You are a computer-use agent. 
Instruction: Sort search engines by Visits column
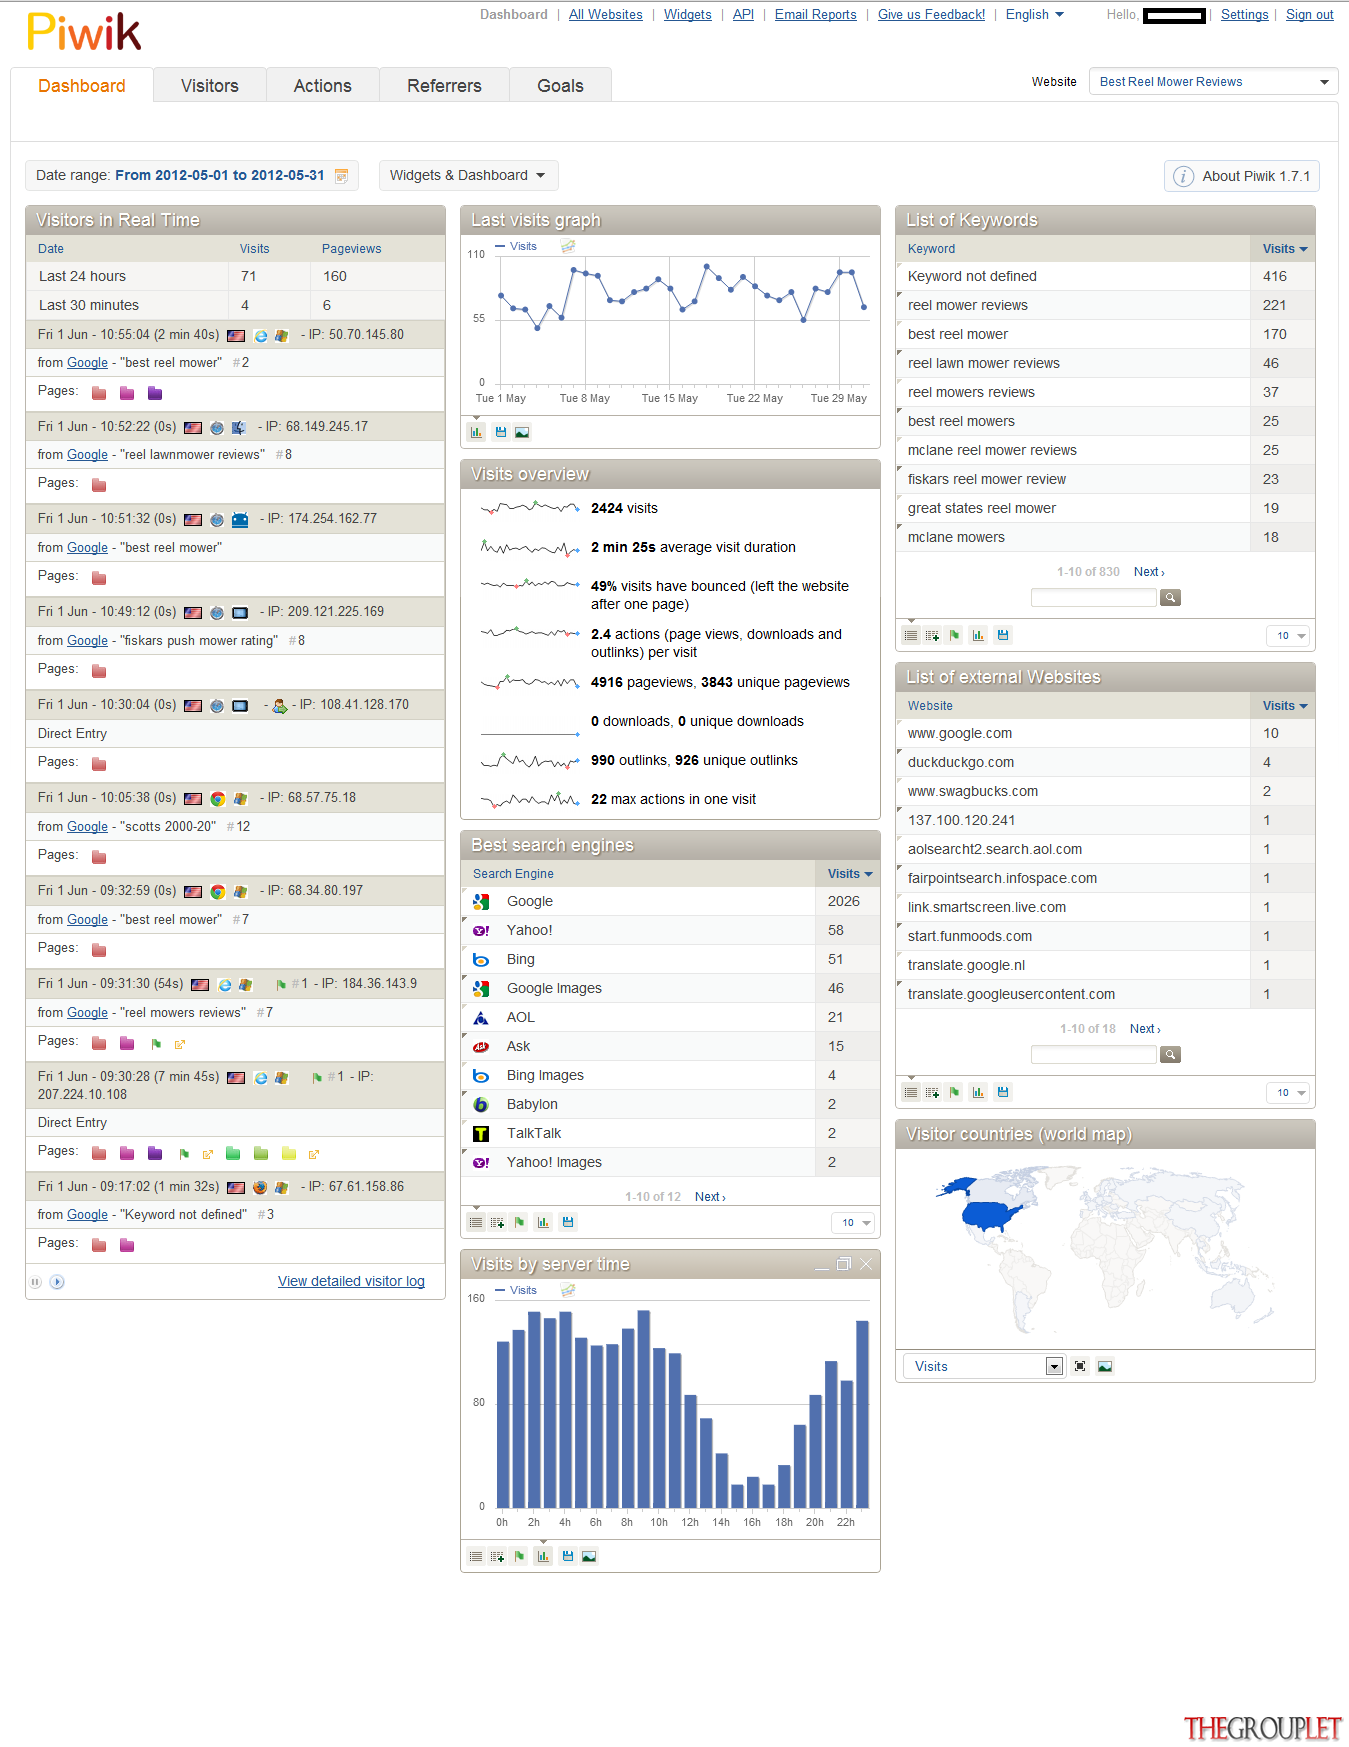point(849,874)
